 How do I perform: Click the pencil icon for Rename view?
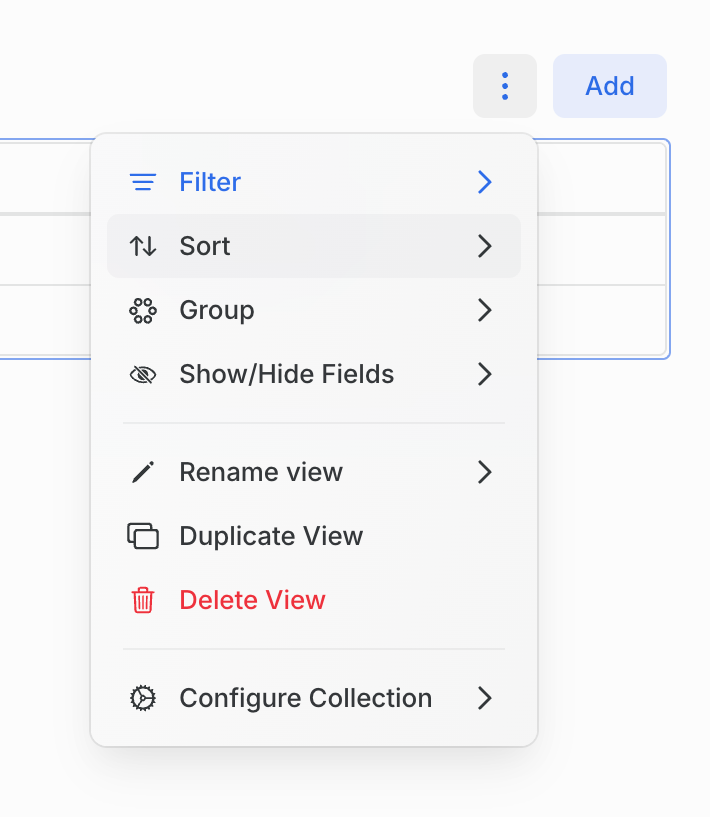tap(143, 472)
